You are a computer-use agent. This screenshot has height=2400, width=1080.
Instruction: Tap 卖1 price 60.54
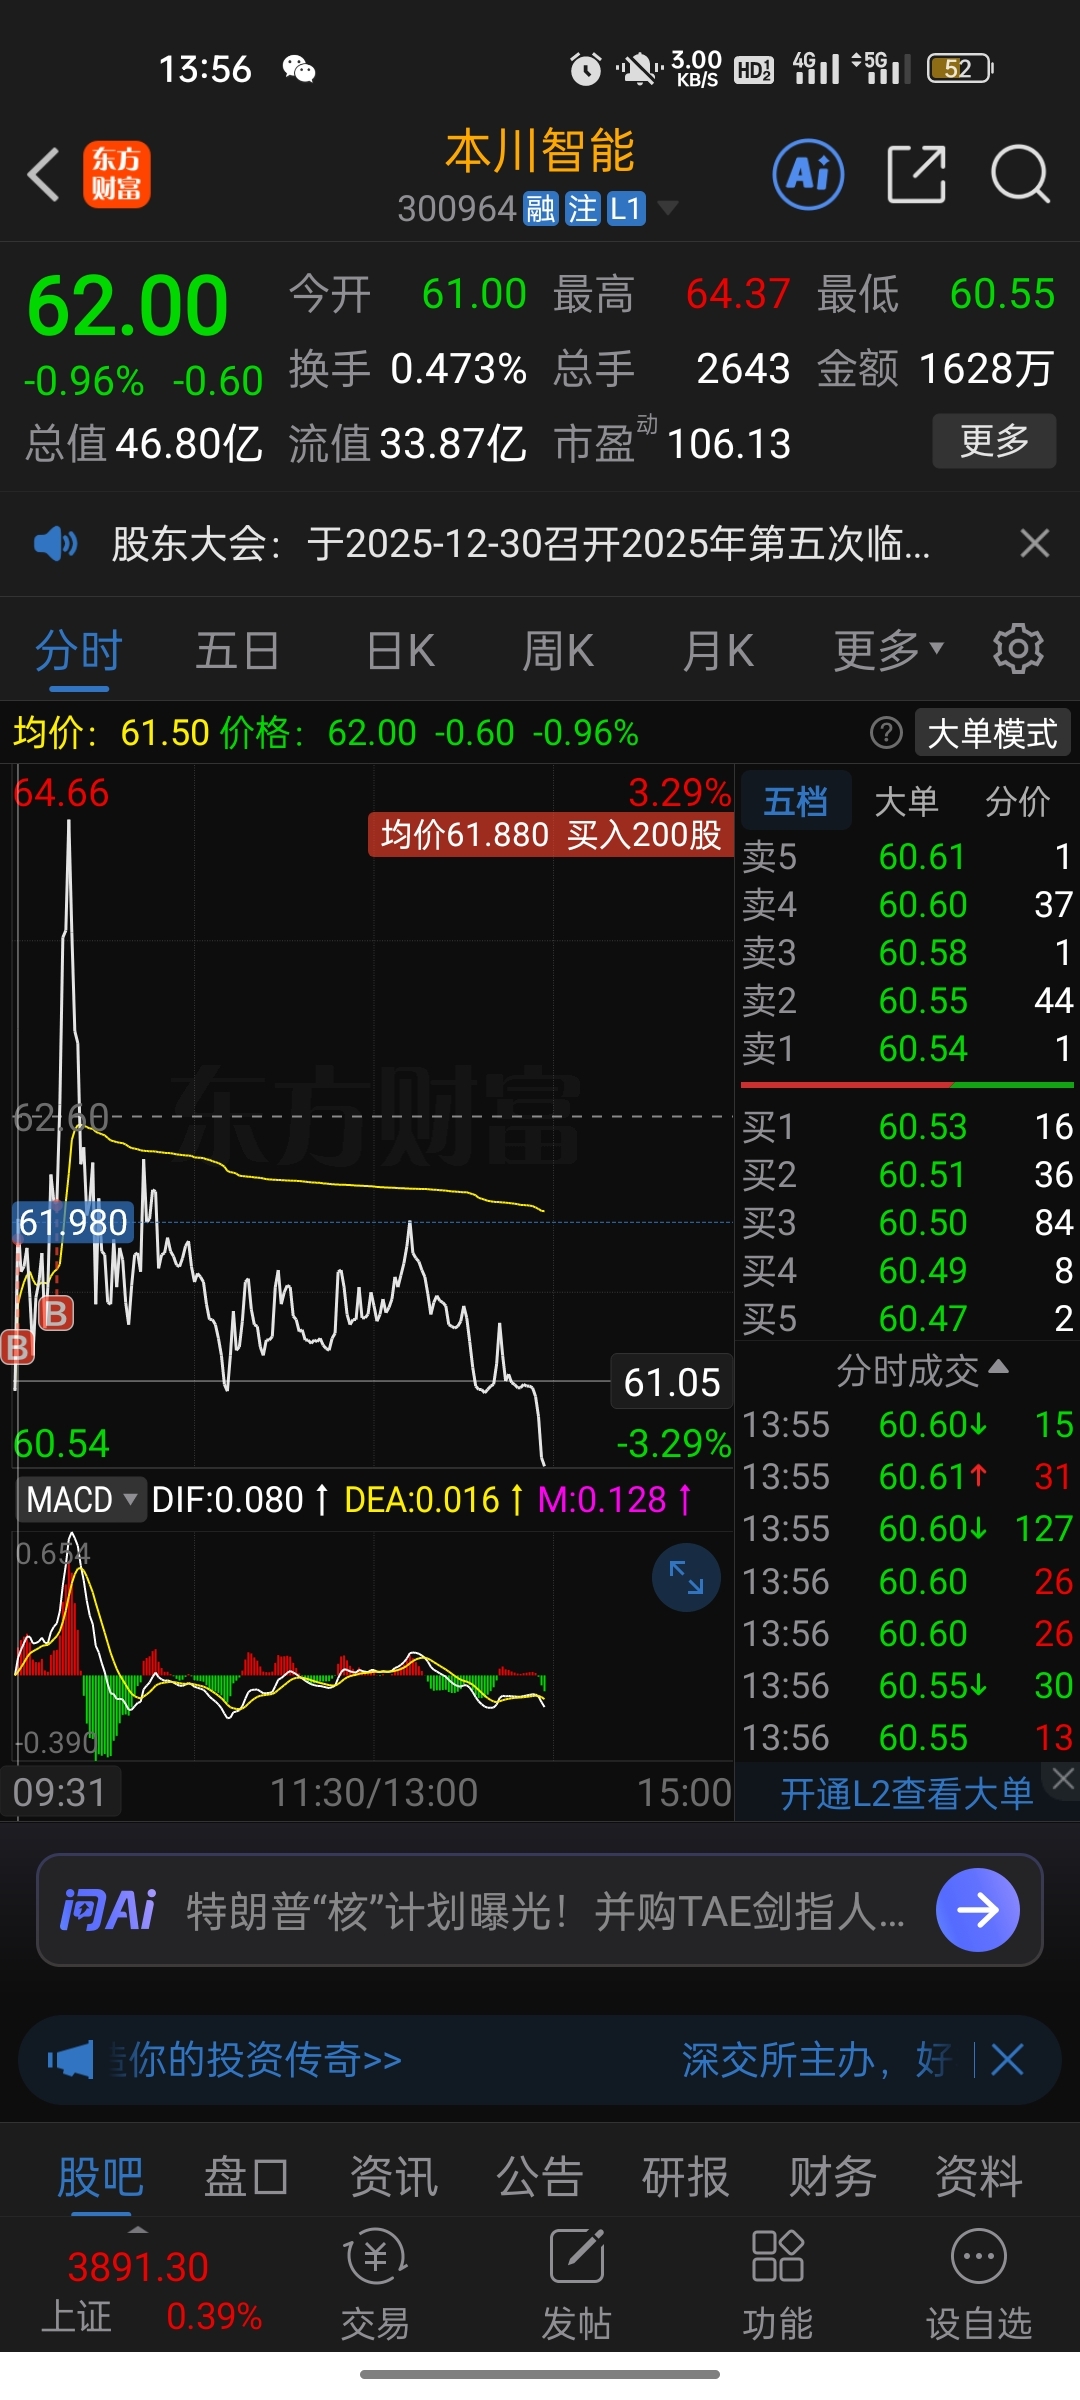pos(922,1048)
